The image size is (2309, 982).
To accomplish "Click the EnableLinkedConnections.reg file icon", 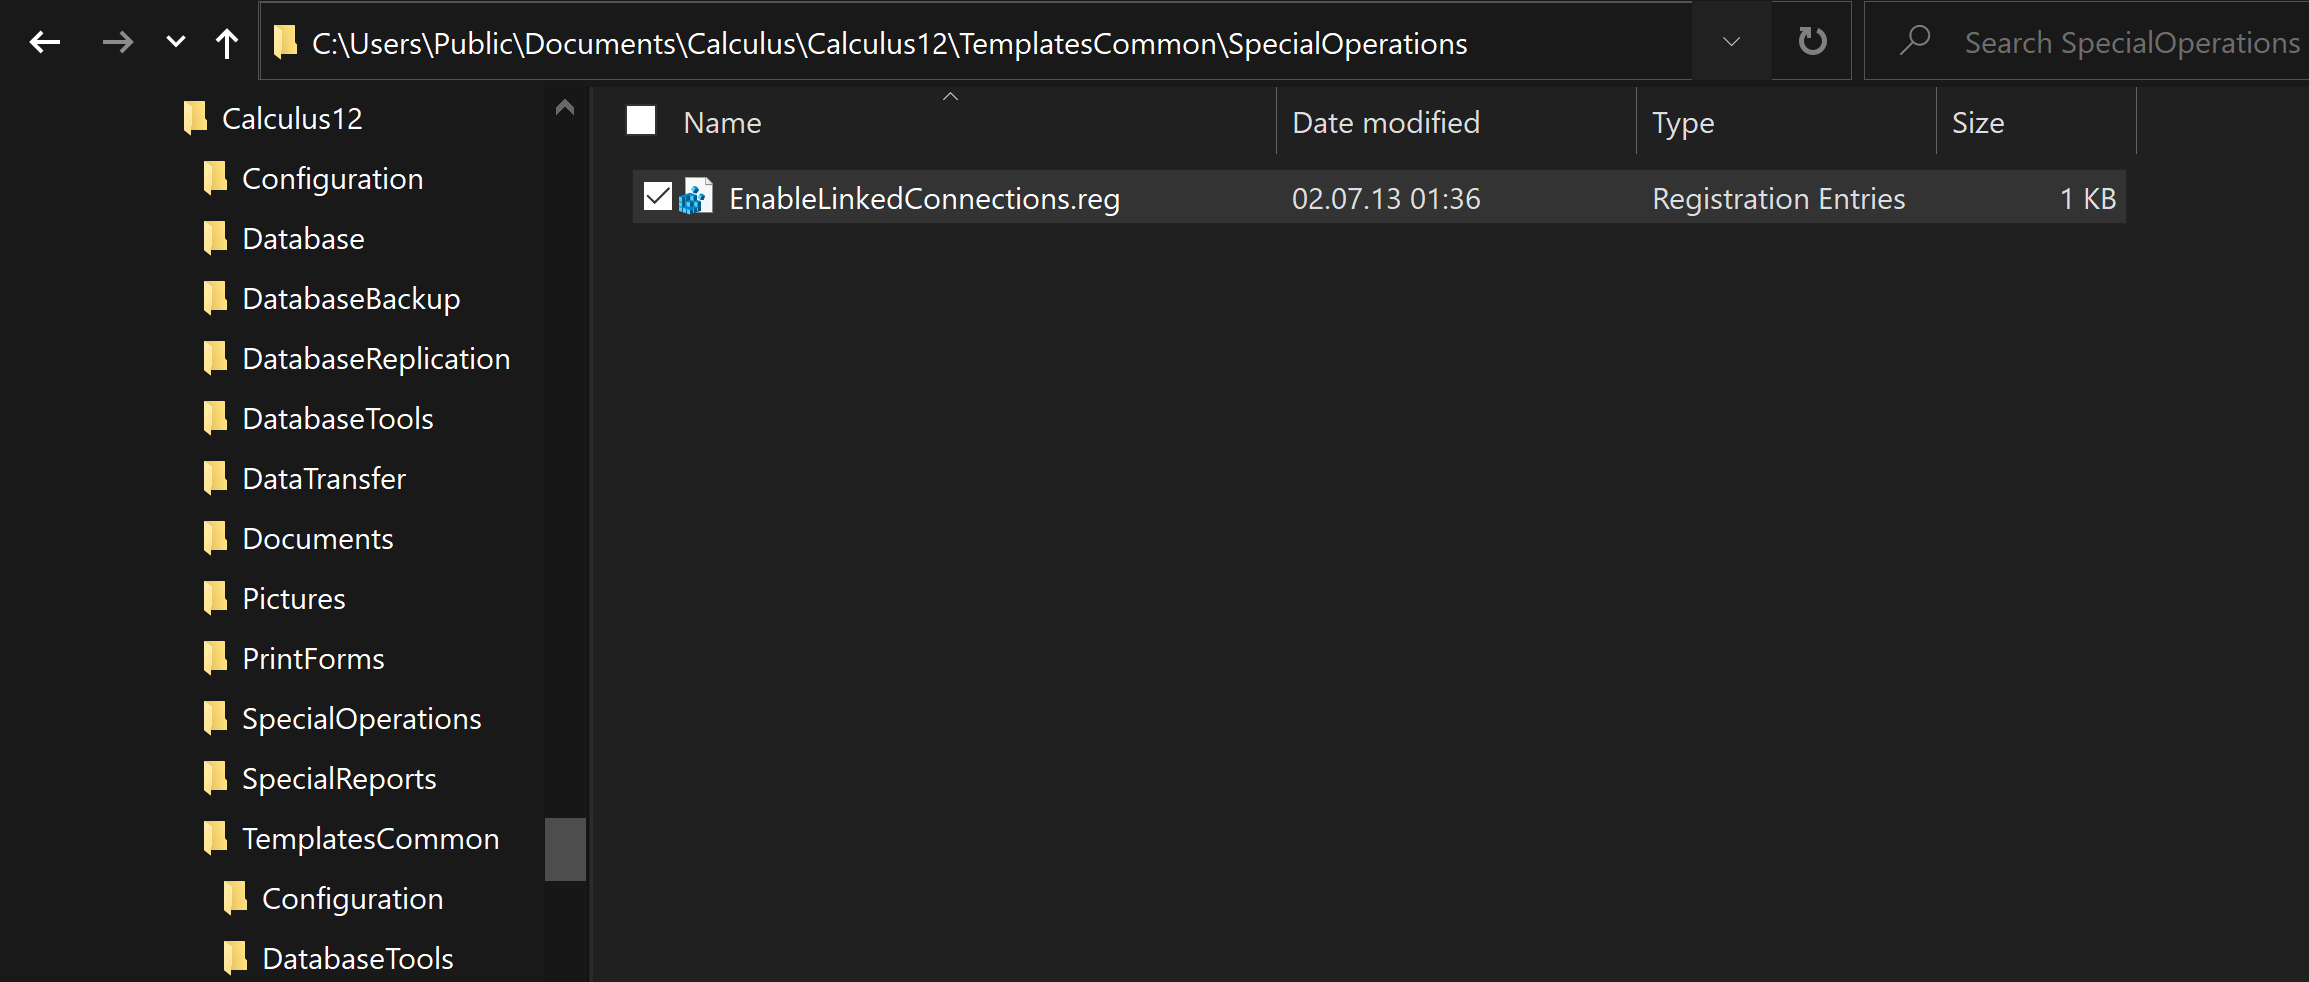I will point(696,197).
